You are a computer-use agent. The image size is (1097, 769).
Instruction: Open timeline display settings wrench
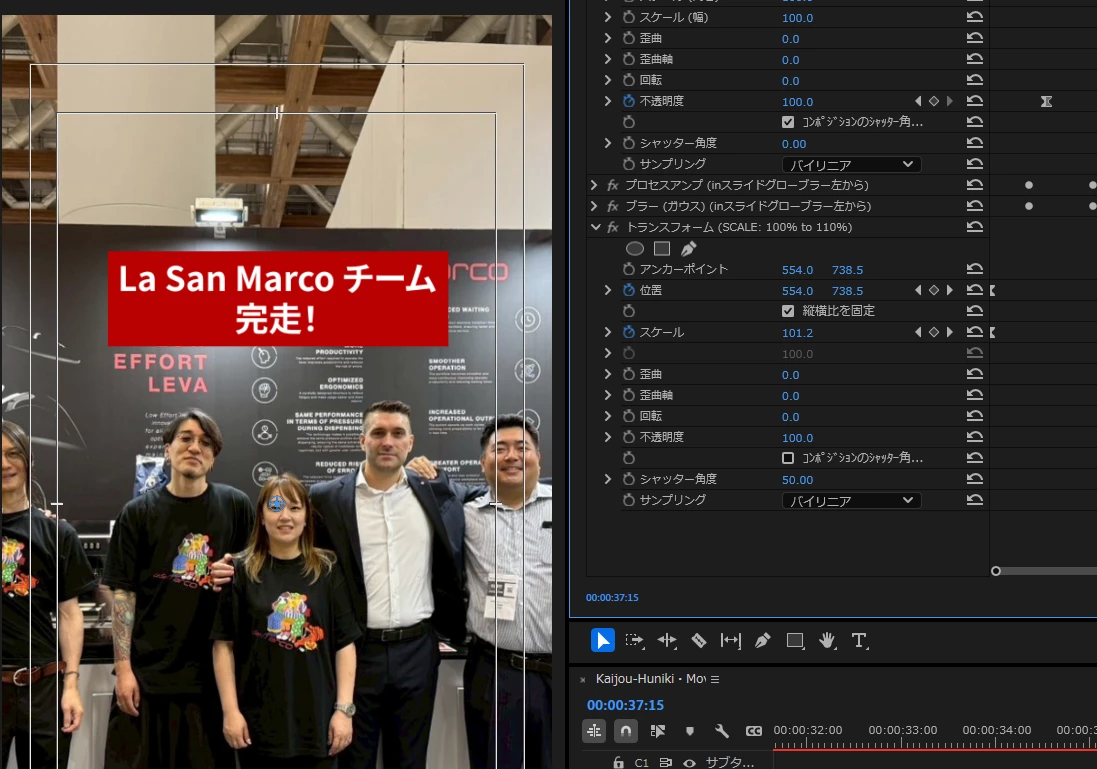721,731
